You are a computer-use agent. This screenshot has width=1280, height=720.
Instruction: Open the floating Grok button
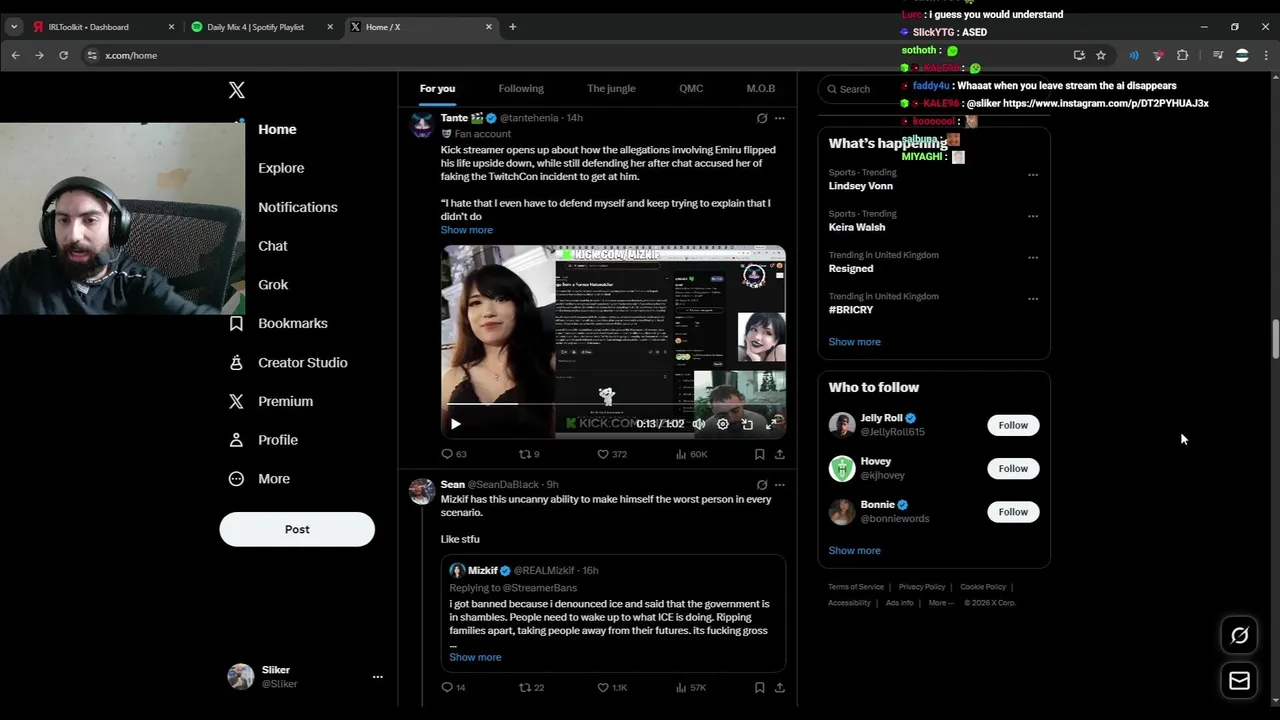click(x=1239, y=635)
